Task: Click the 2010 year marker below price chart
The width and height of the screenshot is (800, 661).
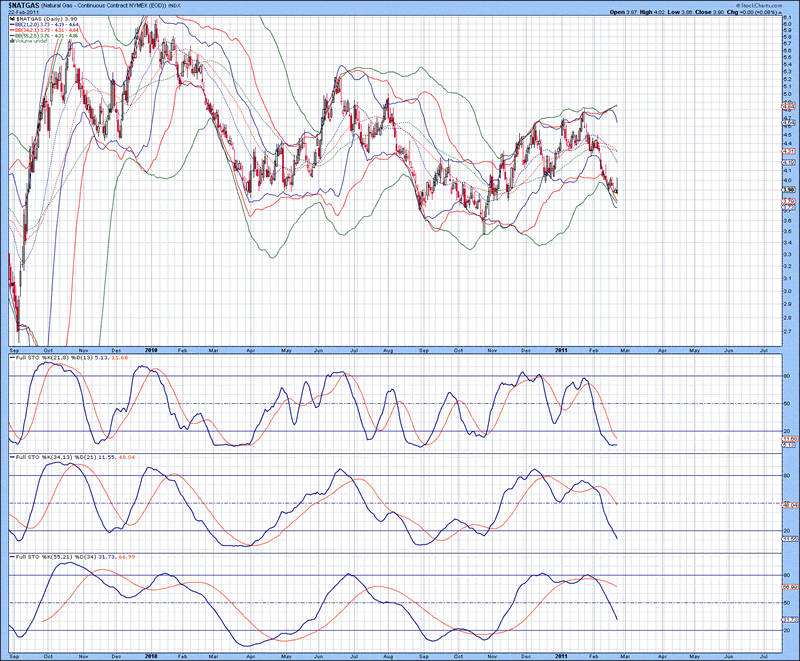Action: tap(152, 351)
